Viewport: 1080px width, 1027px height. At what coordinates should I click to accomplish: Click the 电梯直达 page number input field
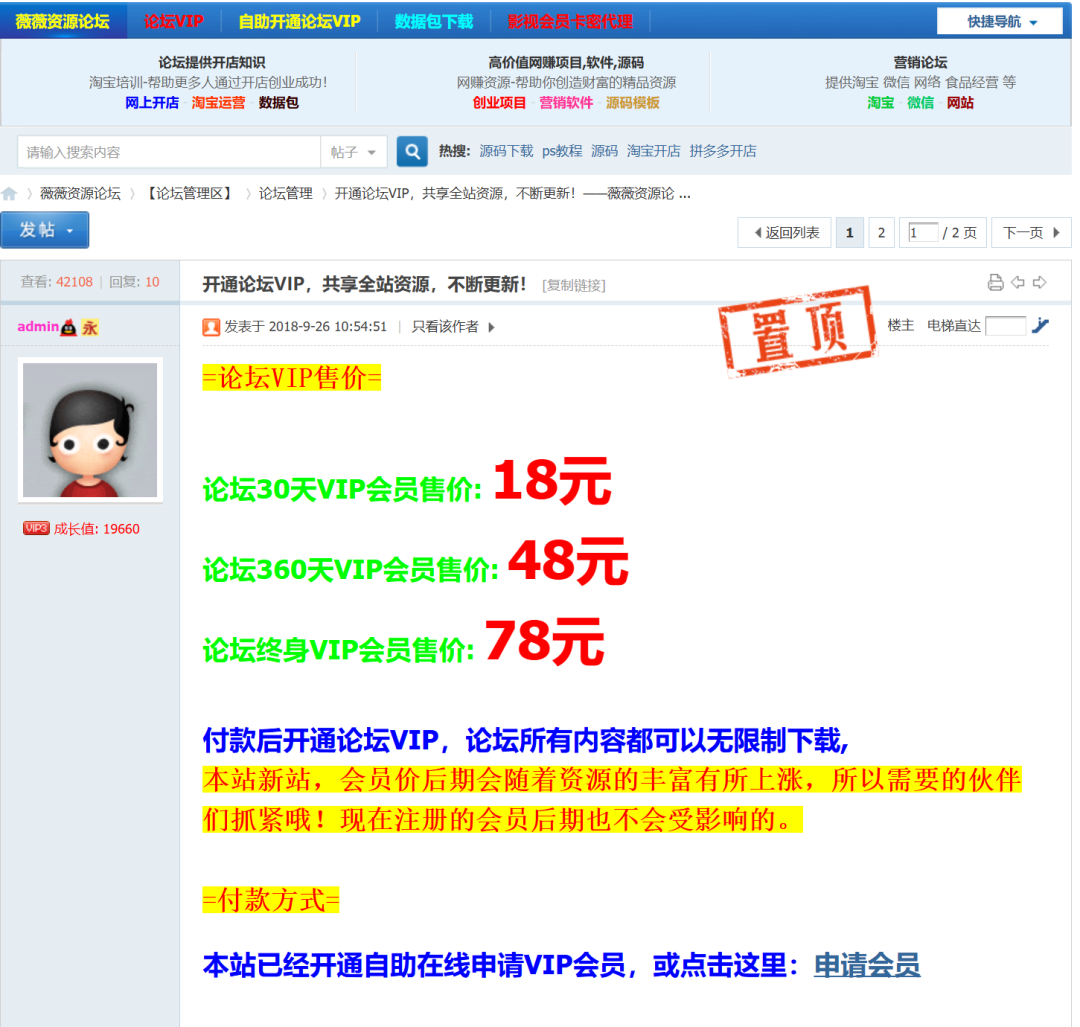point(1006,325)
